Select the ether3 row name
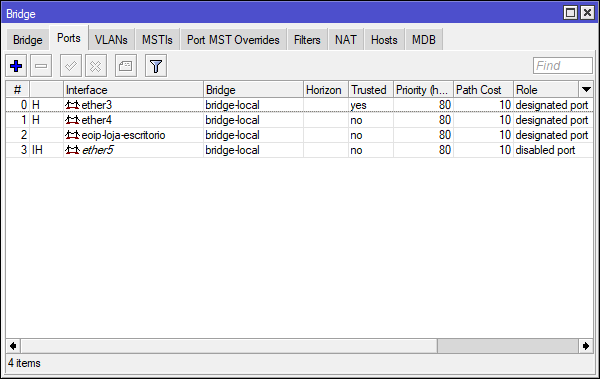Screen dimensions: 600x379 pos(96,105)
